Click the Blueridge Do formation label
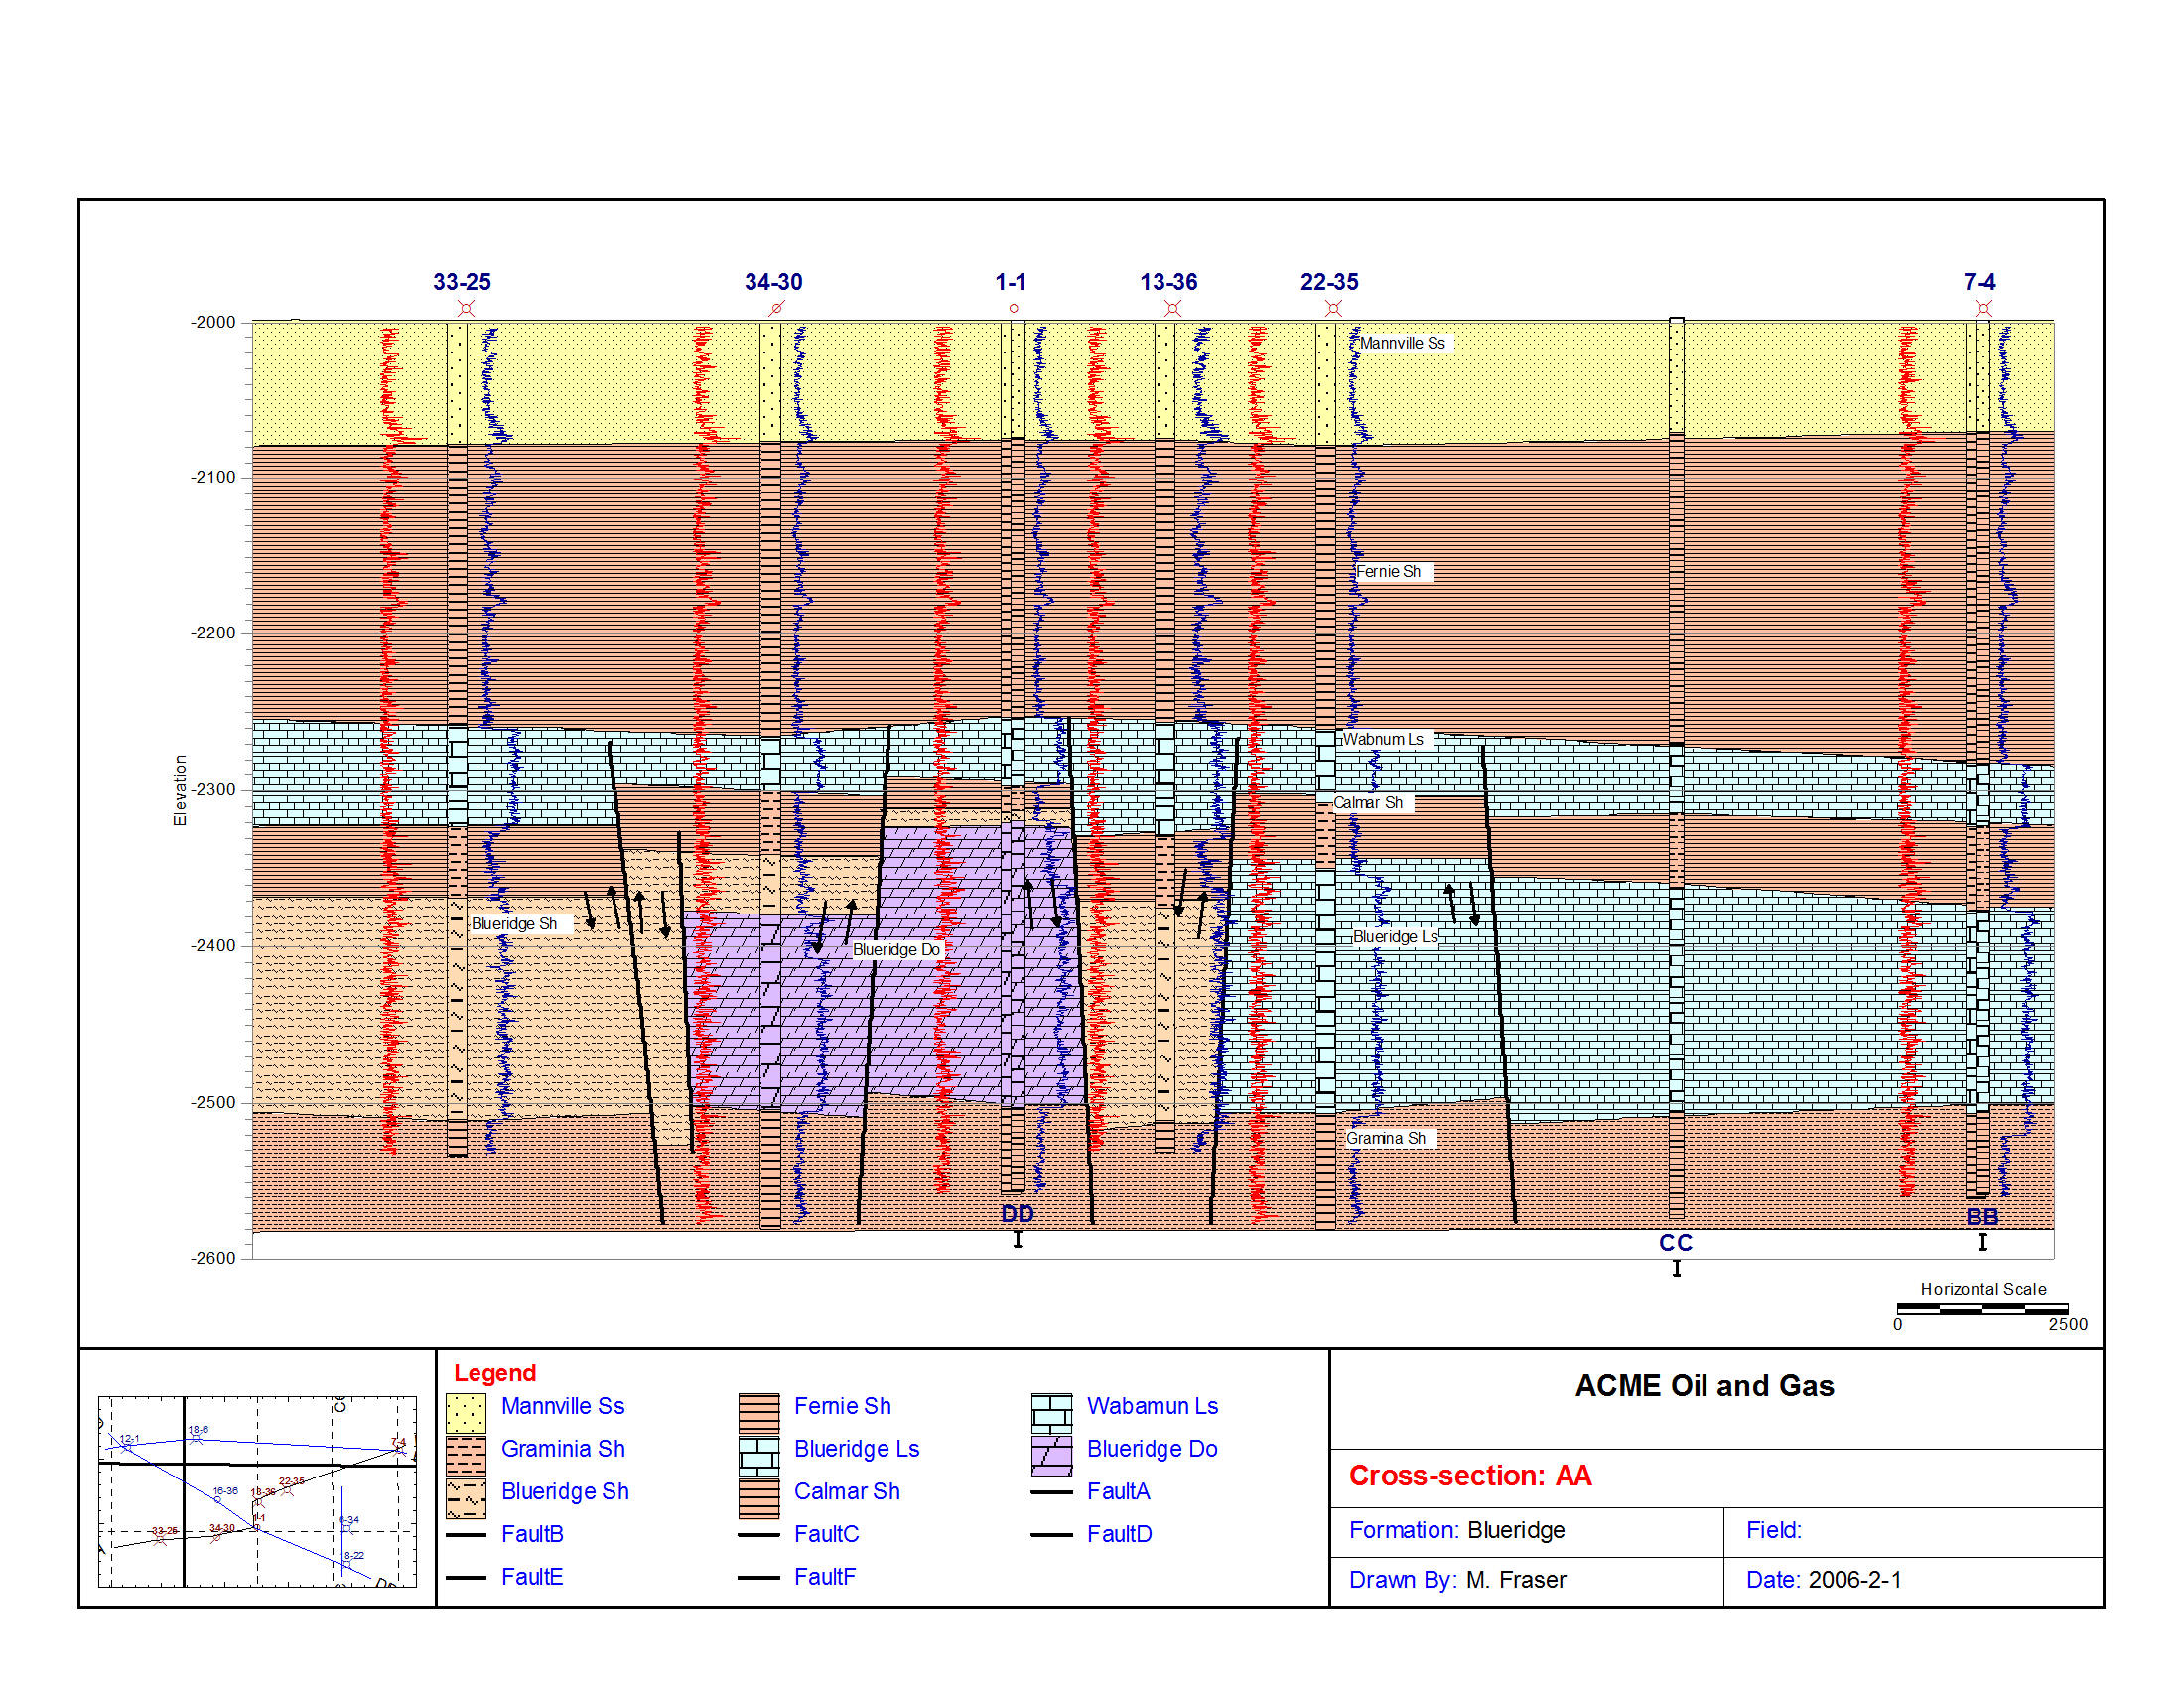 pyautogui.click(x=896, y=949)
